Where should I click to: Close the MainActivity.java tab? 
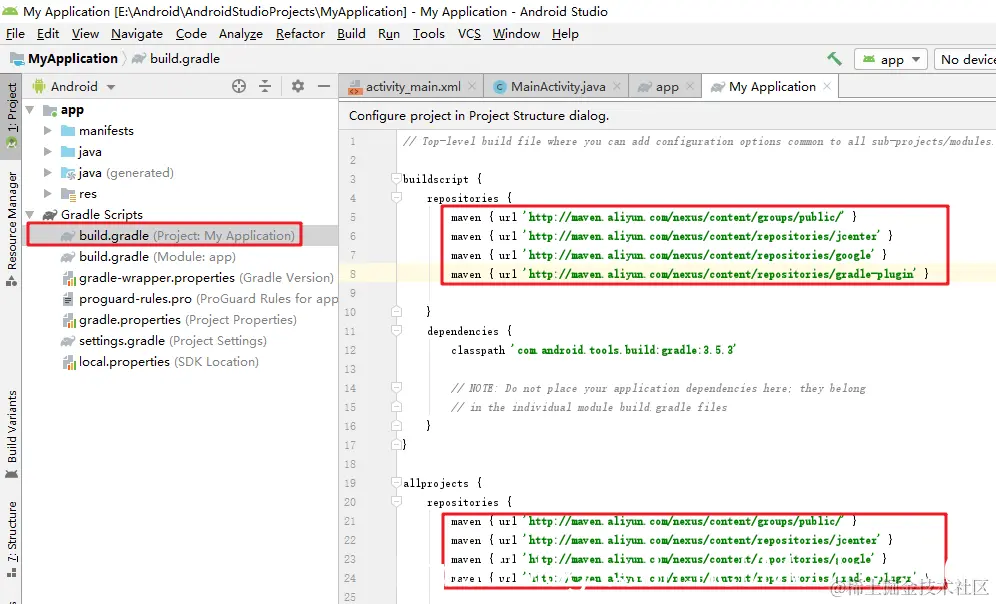tap(617, 86)
